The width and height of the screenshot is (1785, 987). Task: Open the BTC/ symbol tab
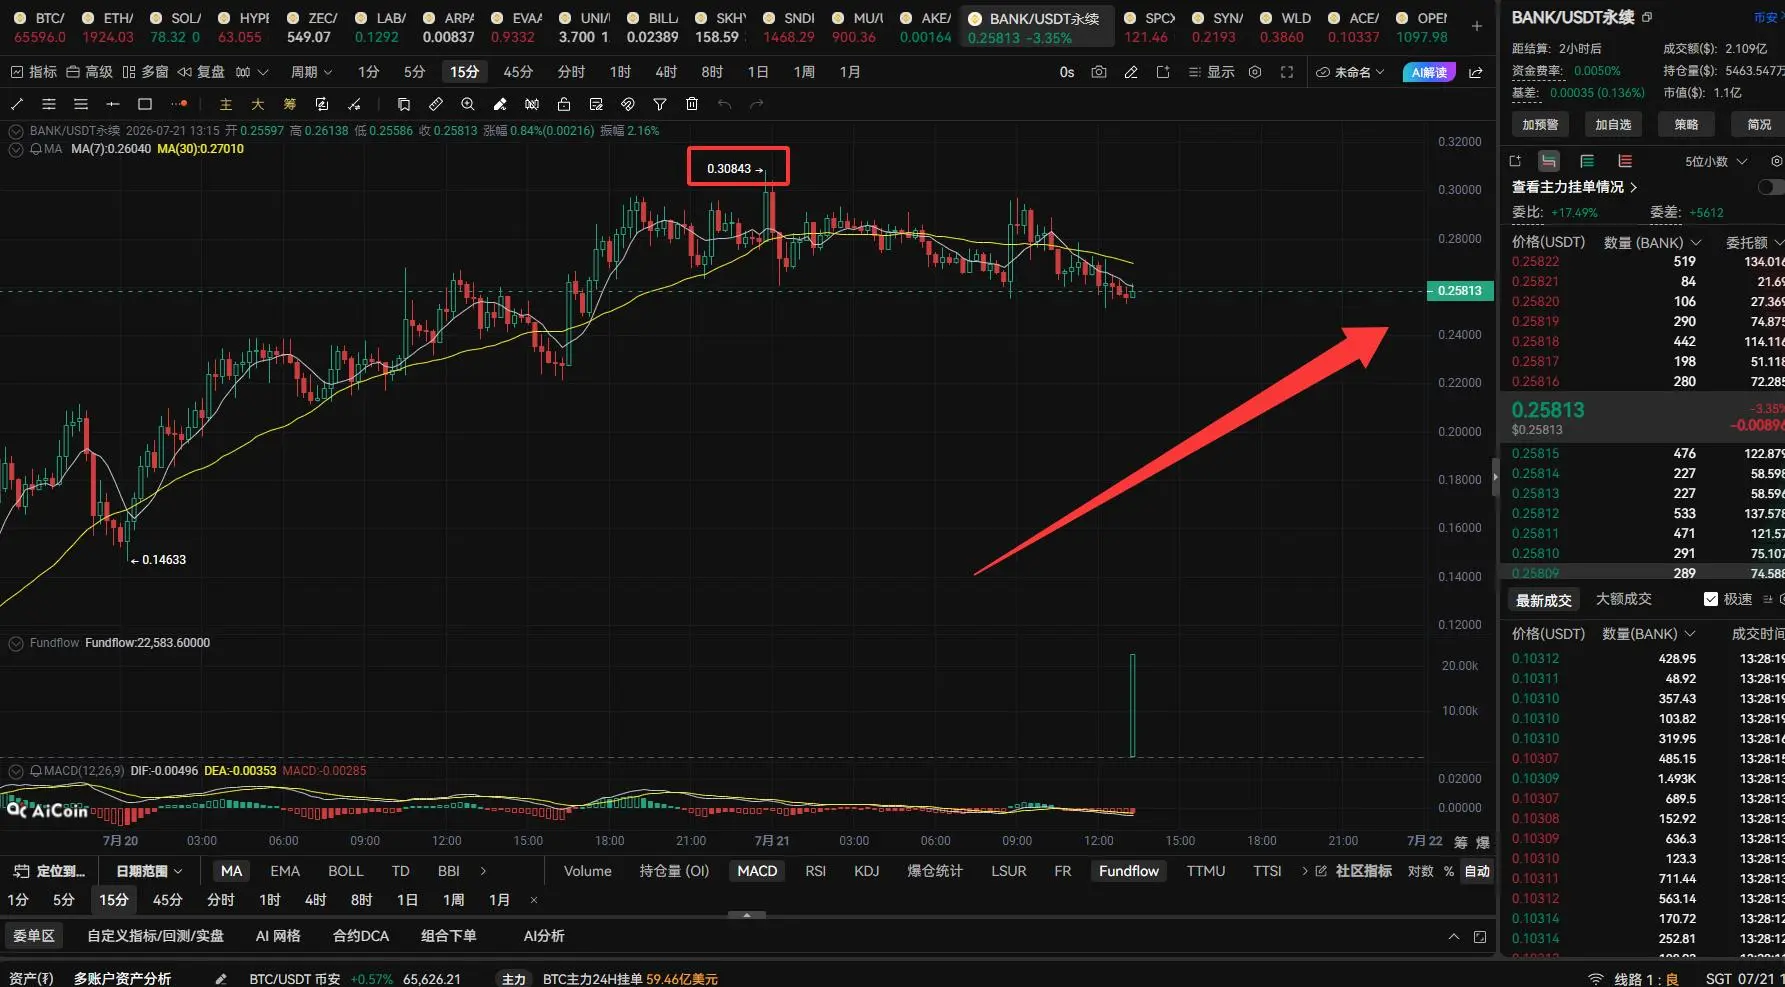coord(40,27)
